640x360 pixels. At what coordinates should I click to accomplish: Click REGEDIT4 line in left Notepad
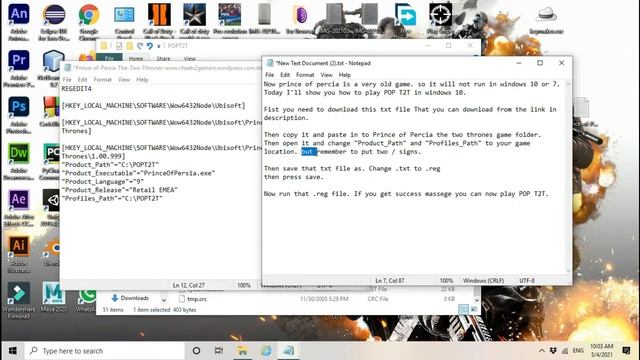point(76,89)
